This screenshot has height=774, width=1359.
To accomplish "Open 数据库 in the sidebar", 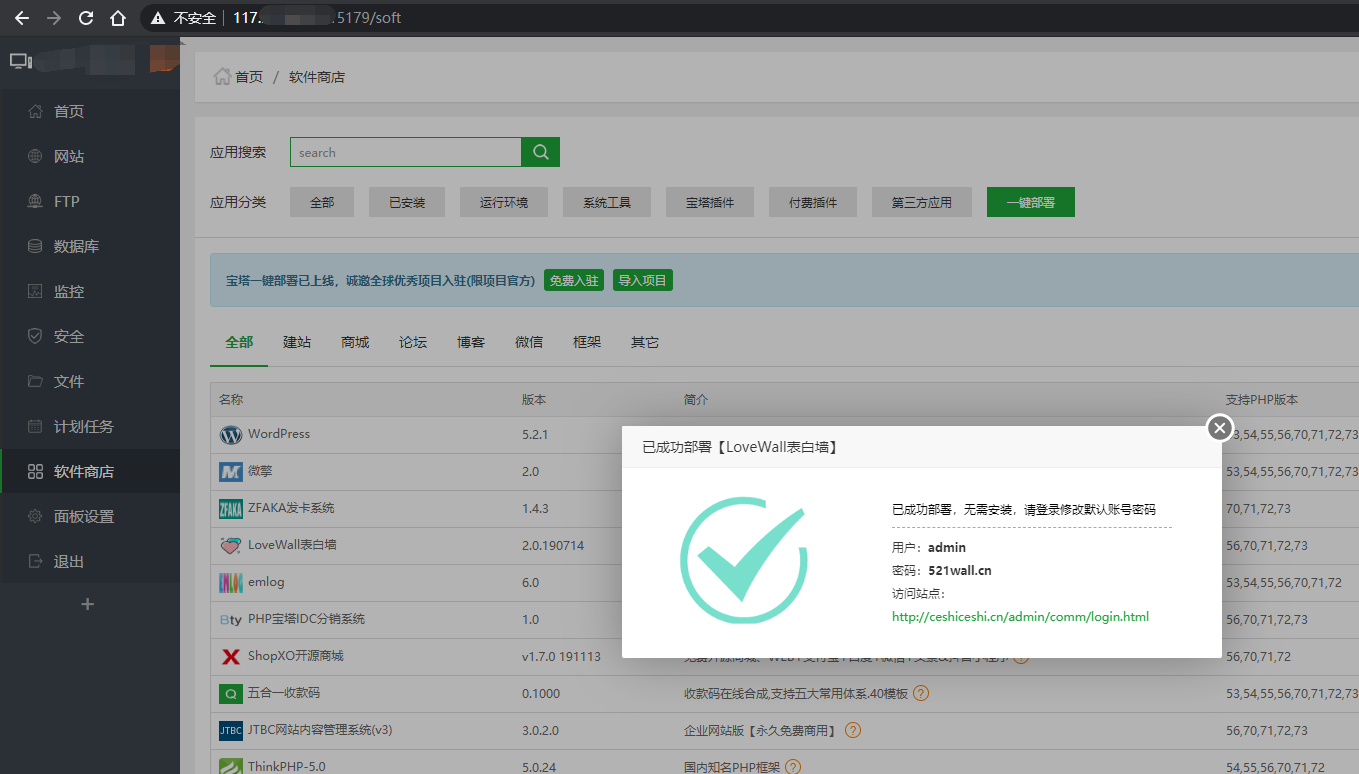I will 90,246.
